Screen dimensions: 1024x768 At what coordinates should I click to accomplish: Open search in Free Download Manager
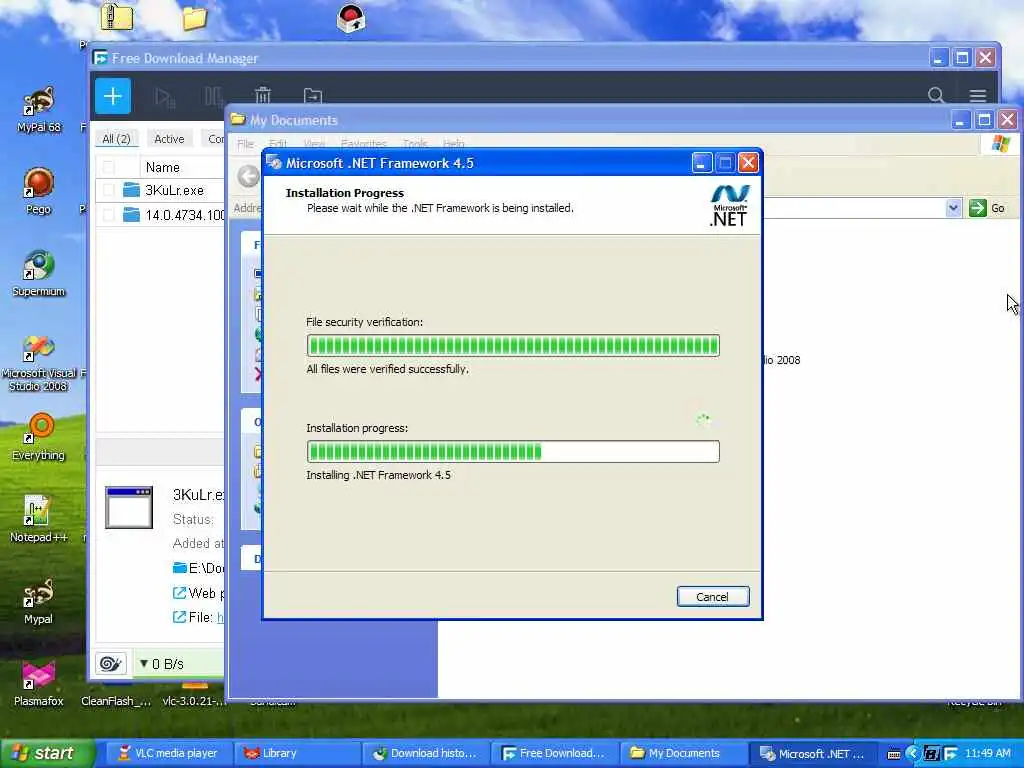point(936,95)
